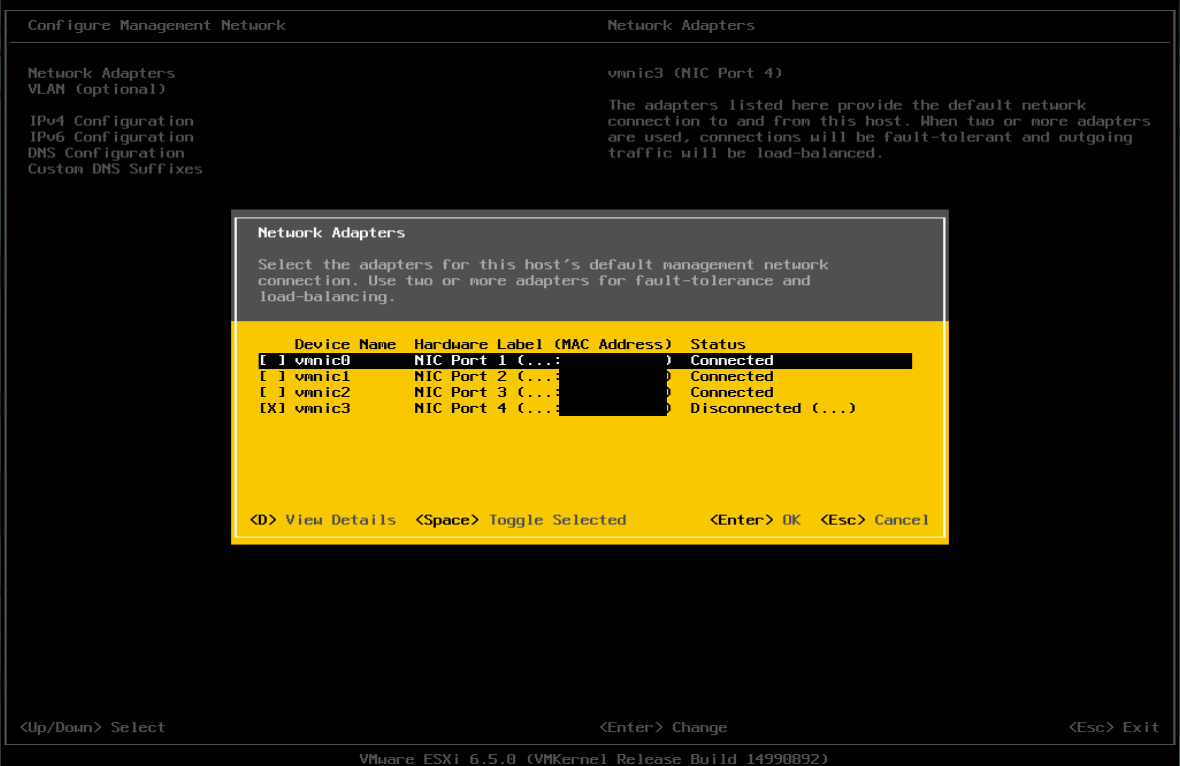The height and width of the screenshot is (766, 1180).
Task: Select the Network Adapters menu entry
Action: click(101, 72)
